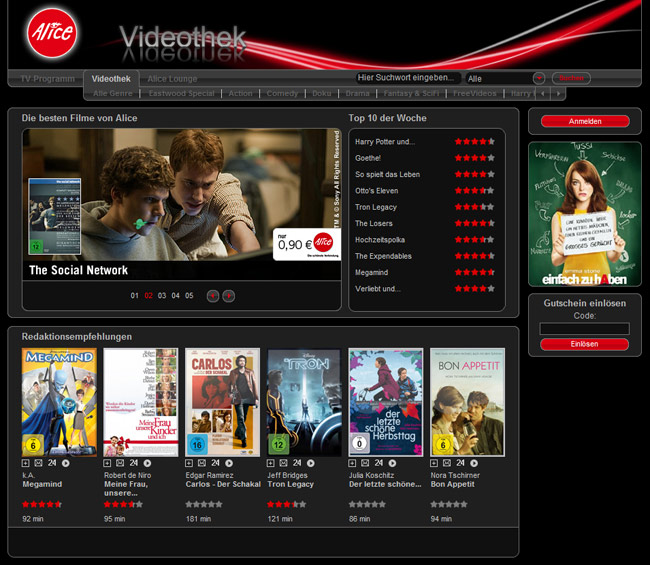Rate Bon Appetit using its star rating
This screenshot has width=650, height=565.
[x=449, y=505]
